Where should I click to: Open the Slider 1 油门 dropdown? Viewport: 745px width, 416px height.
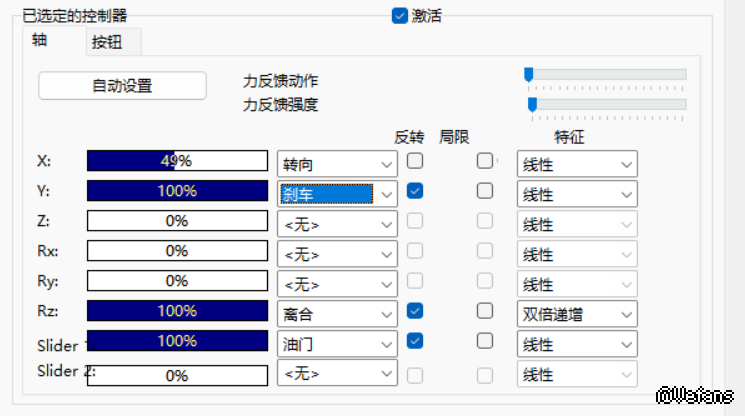coord(337,344)
